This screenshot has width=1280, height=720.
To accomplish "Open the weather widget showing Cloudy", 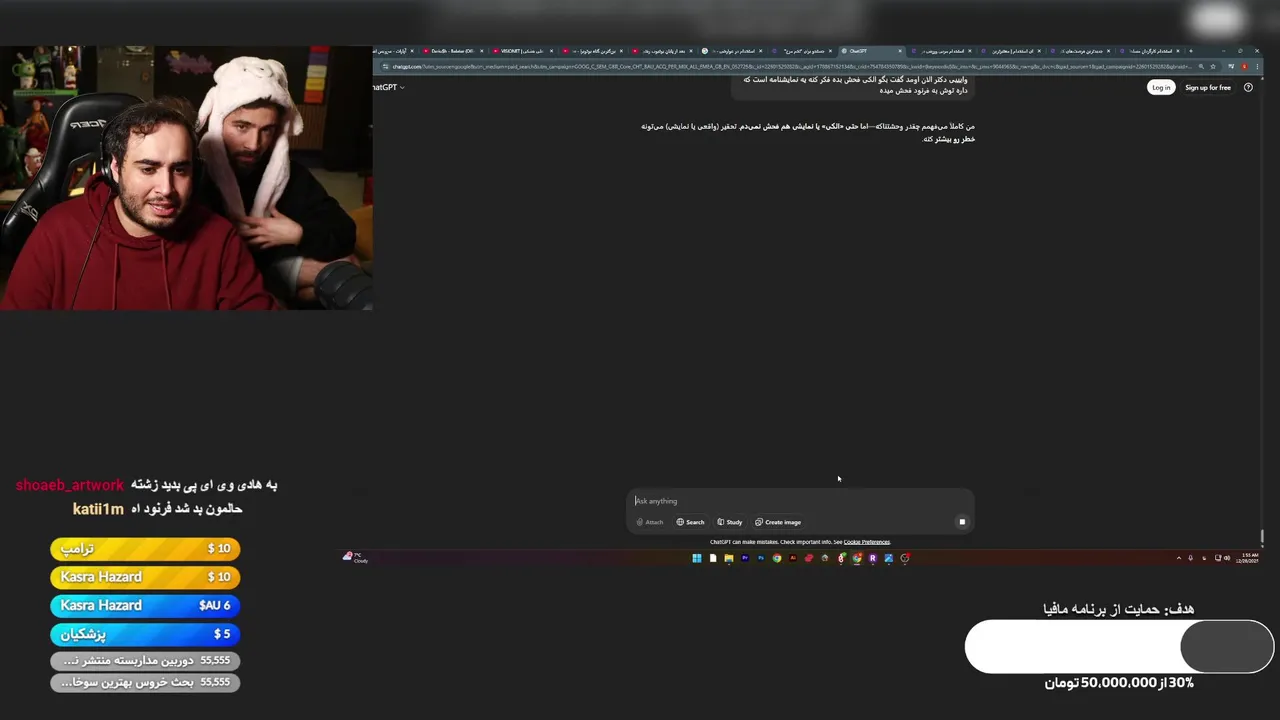I will (x=355, y=558).
